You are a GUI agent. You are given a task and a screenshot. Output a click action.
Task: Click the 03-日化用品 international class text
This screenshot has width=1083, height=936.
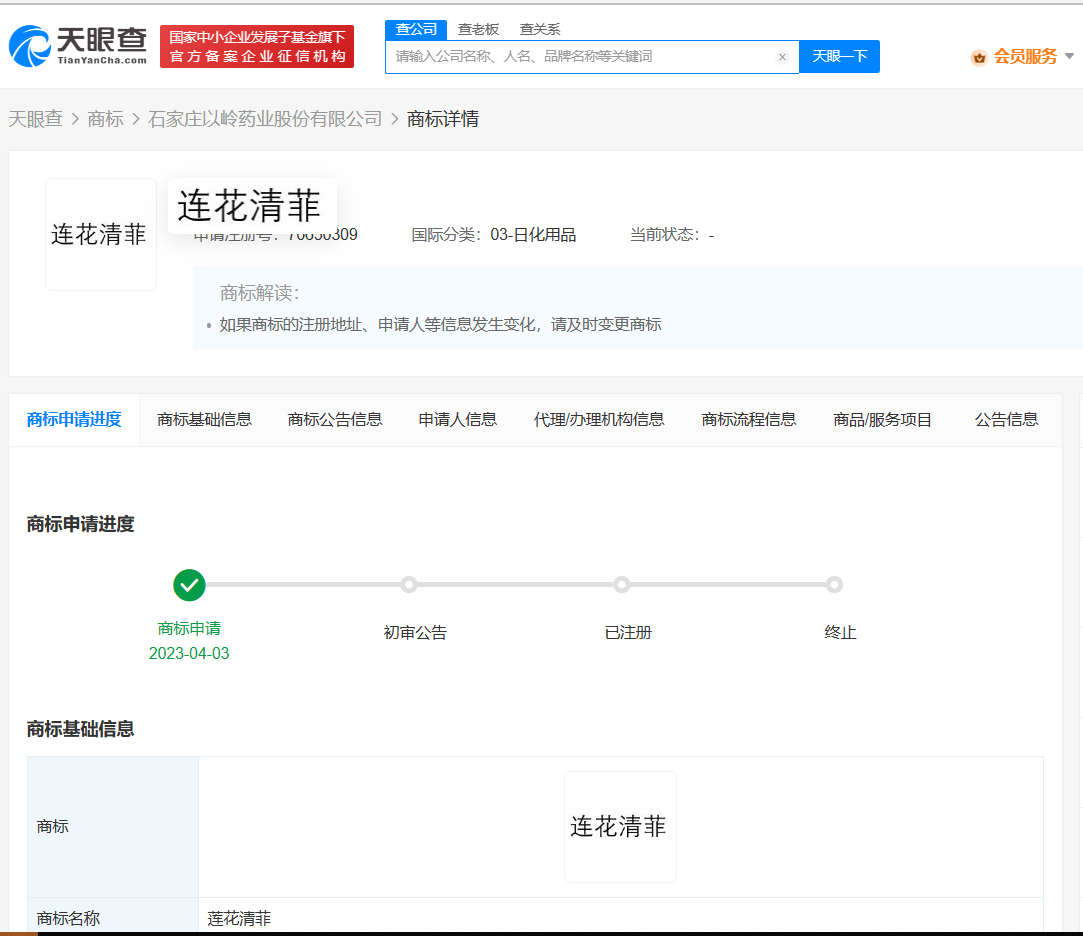pyautogui.click(x=533, y=235)
